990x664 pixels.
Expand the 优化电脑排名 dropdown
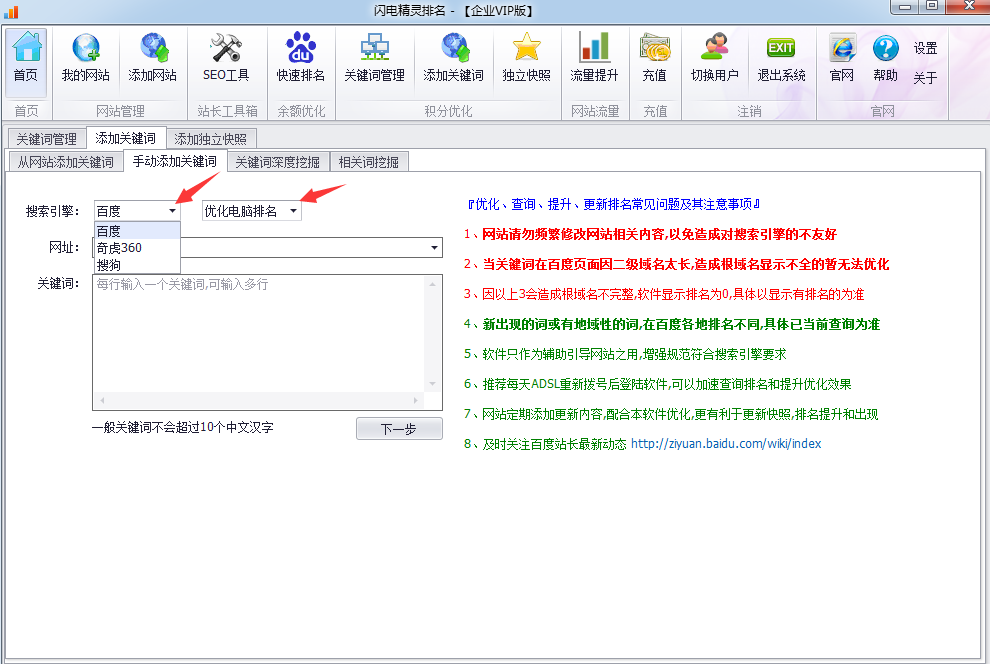(x=293, y=211)
